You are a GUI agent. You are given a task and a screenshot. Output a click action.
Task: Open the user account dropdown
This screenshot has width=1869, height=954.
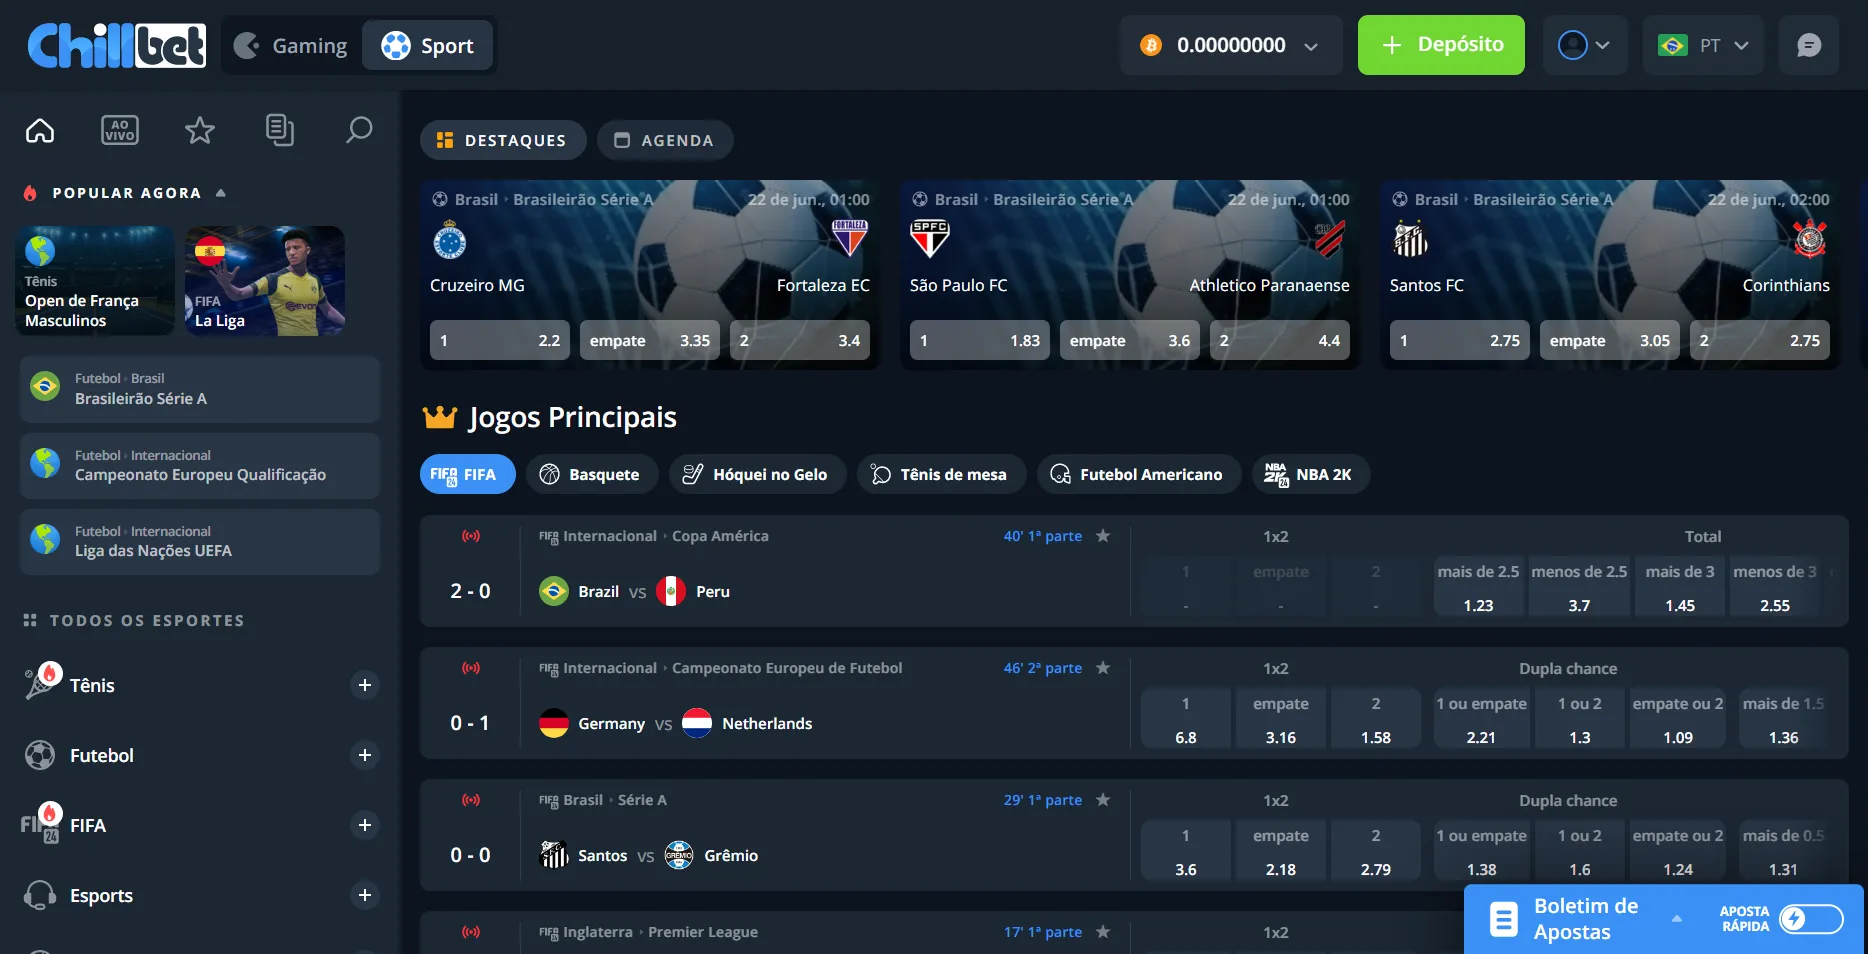[x=1585, y=45]
